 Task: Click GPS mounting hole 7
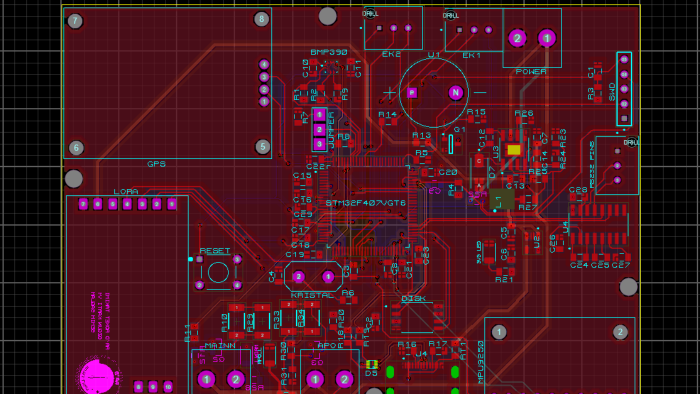point(75,21)
